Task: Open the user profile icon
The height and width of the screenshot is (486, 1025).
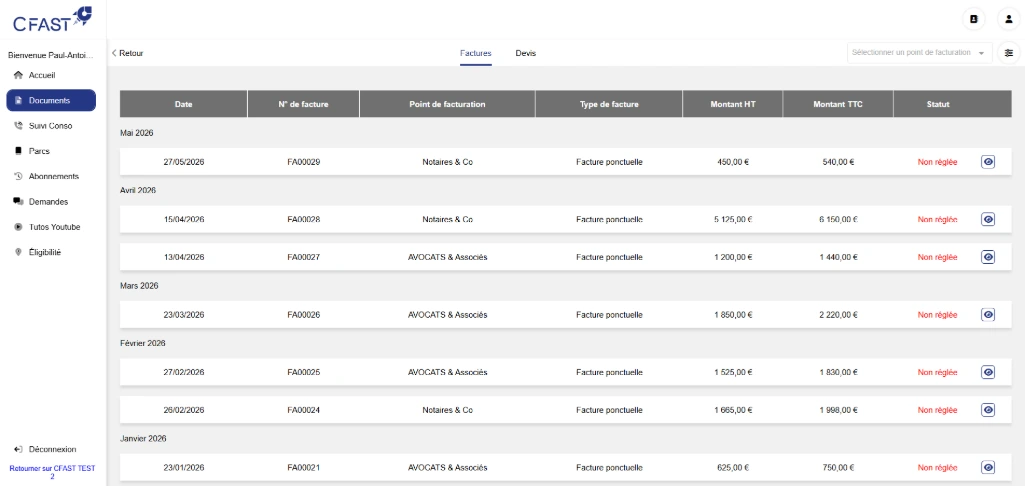Action: coord(1009,20)
